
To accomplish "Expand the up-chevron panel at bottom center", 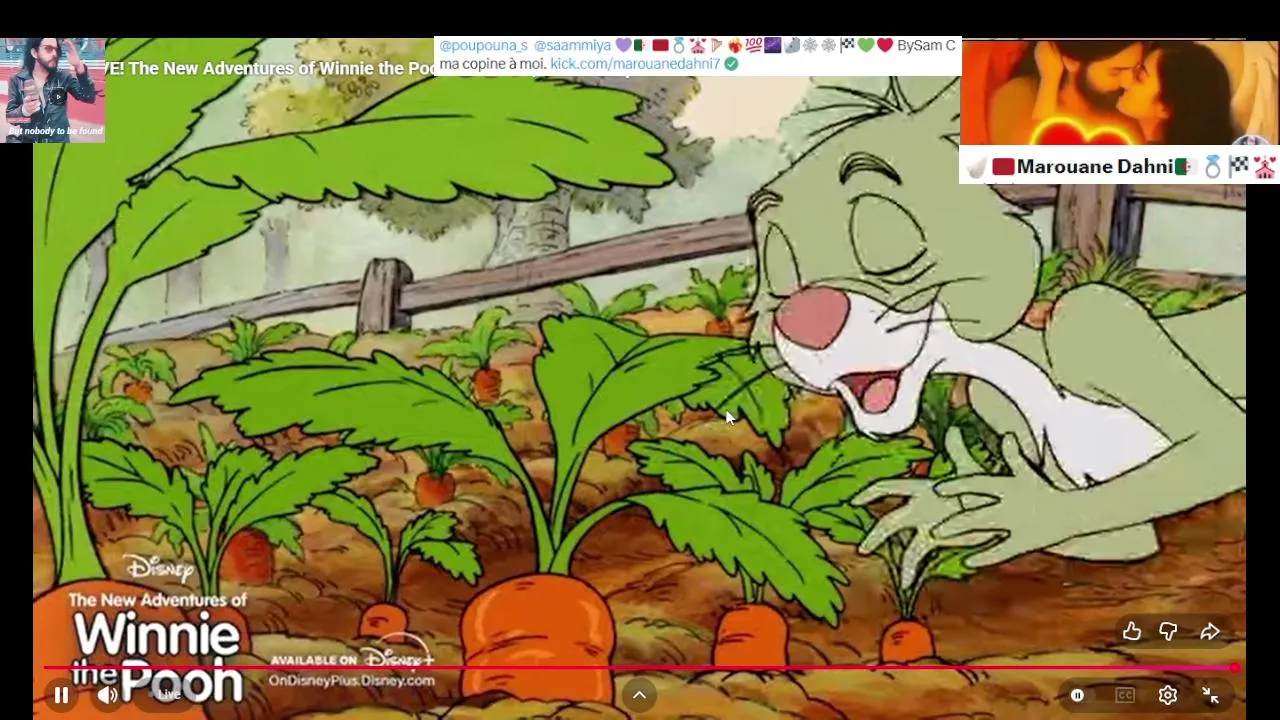I will pyautogui.click(x=639, y=695).
